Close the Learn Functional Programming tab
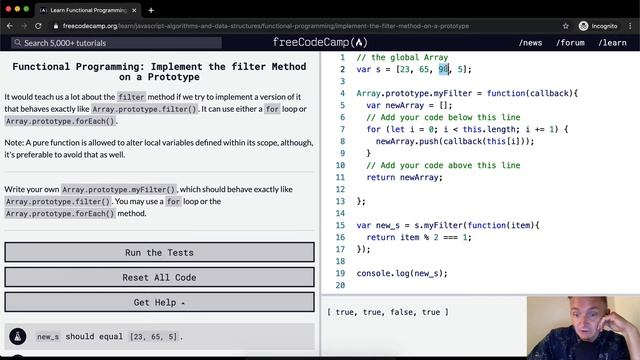The height and width of the screenshot is (360, 640). point(134,11)
